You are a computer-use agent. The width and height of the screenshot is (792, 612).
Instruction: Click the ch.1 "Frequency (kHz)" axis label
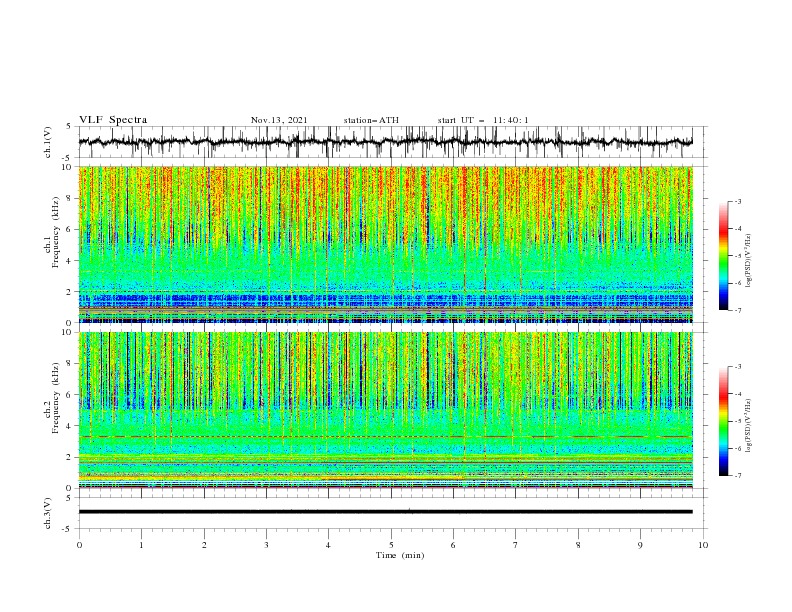(56, 230)
